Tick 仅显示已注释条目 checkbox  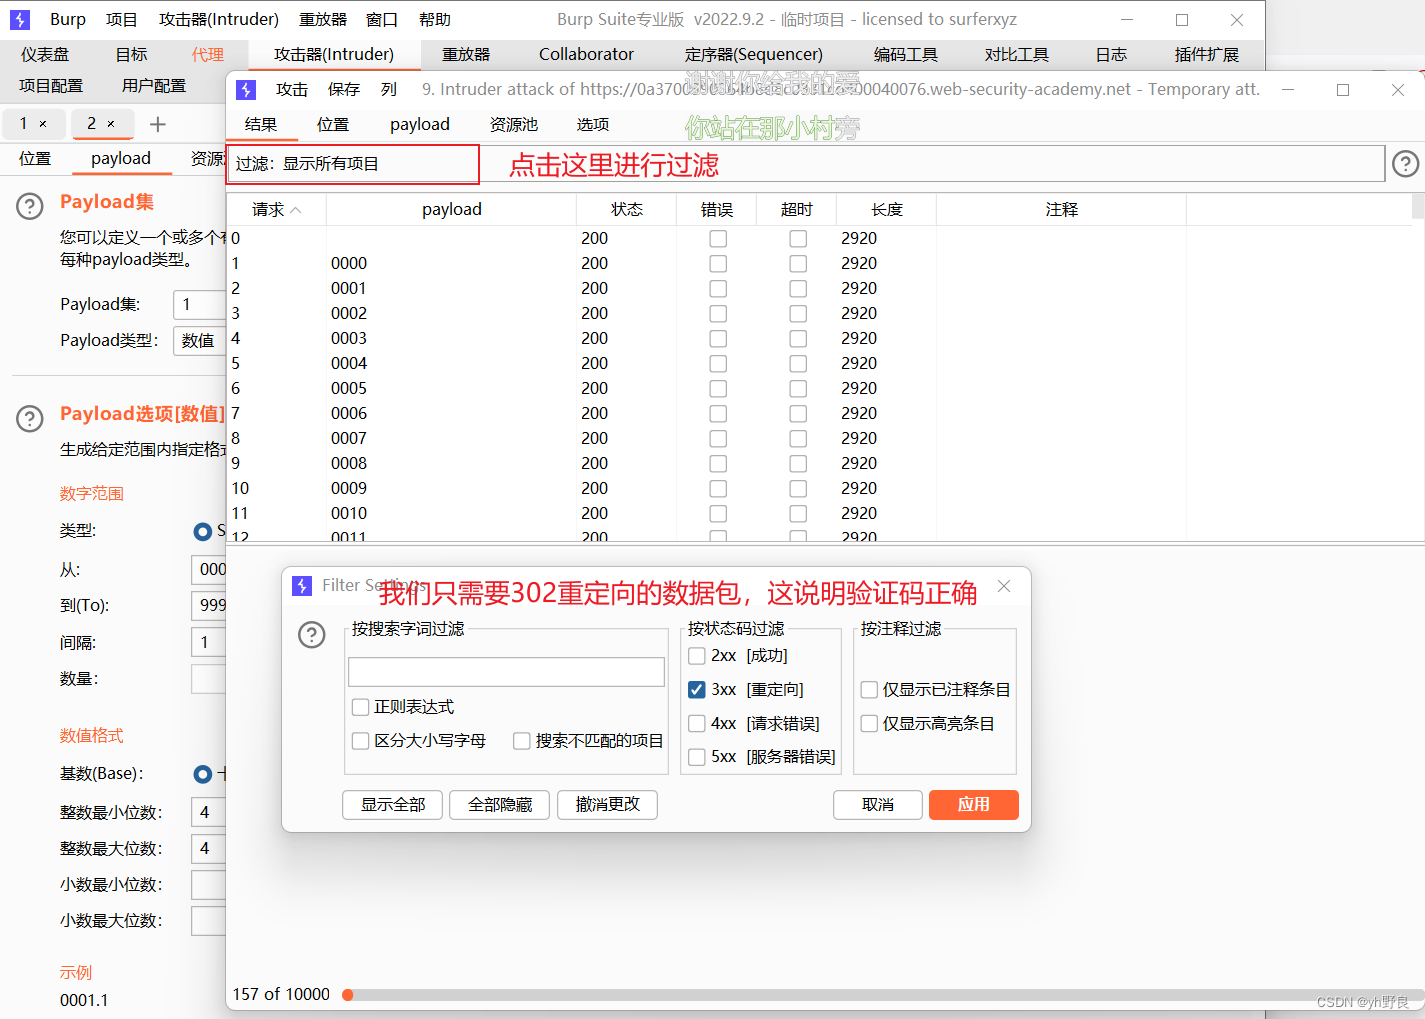[869, 690]
